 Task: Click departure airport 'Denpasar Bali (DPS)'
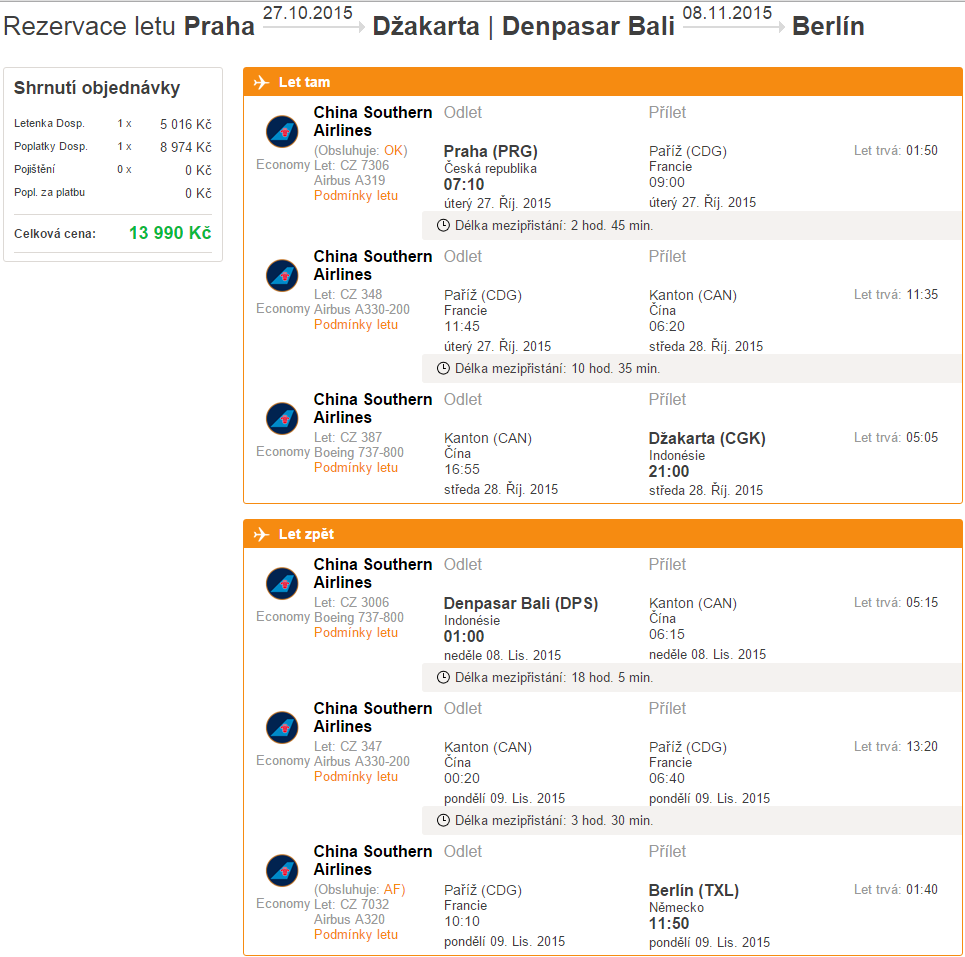tap(521, 604)
